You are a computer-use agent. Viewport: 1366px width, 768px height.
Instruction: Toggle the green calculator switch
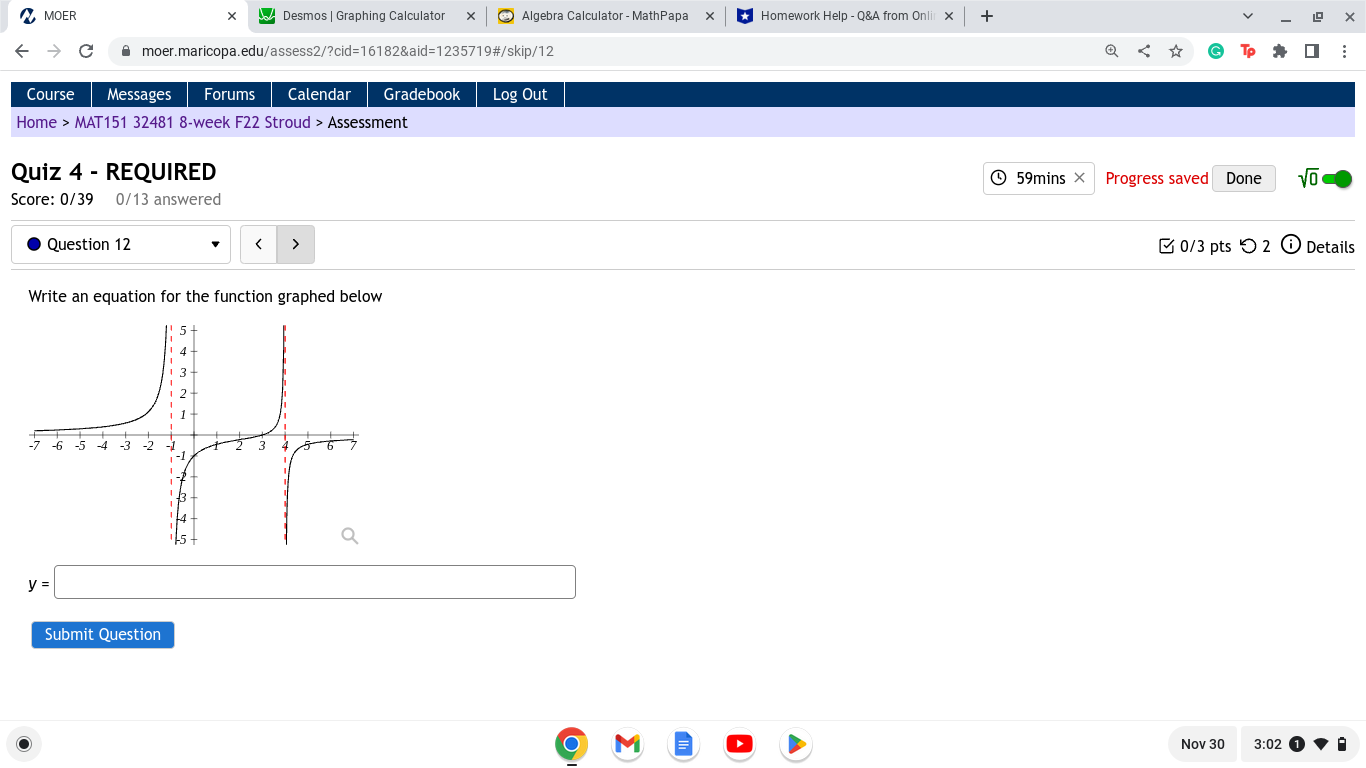pos(1334,178)
